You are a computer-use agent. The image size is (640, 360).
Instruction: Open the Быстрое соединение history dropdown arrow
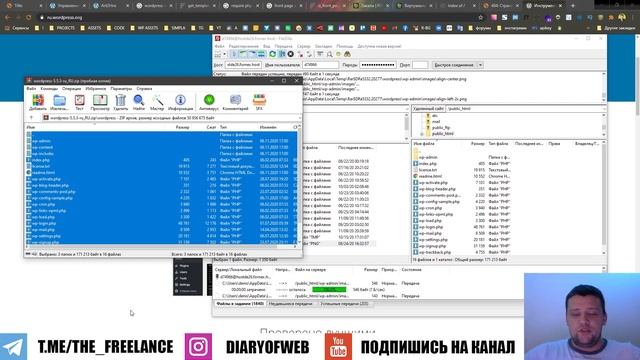point(480,65)
